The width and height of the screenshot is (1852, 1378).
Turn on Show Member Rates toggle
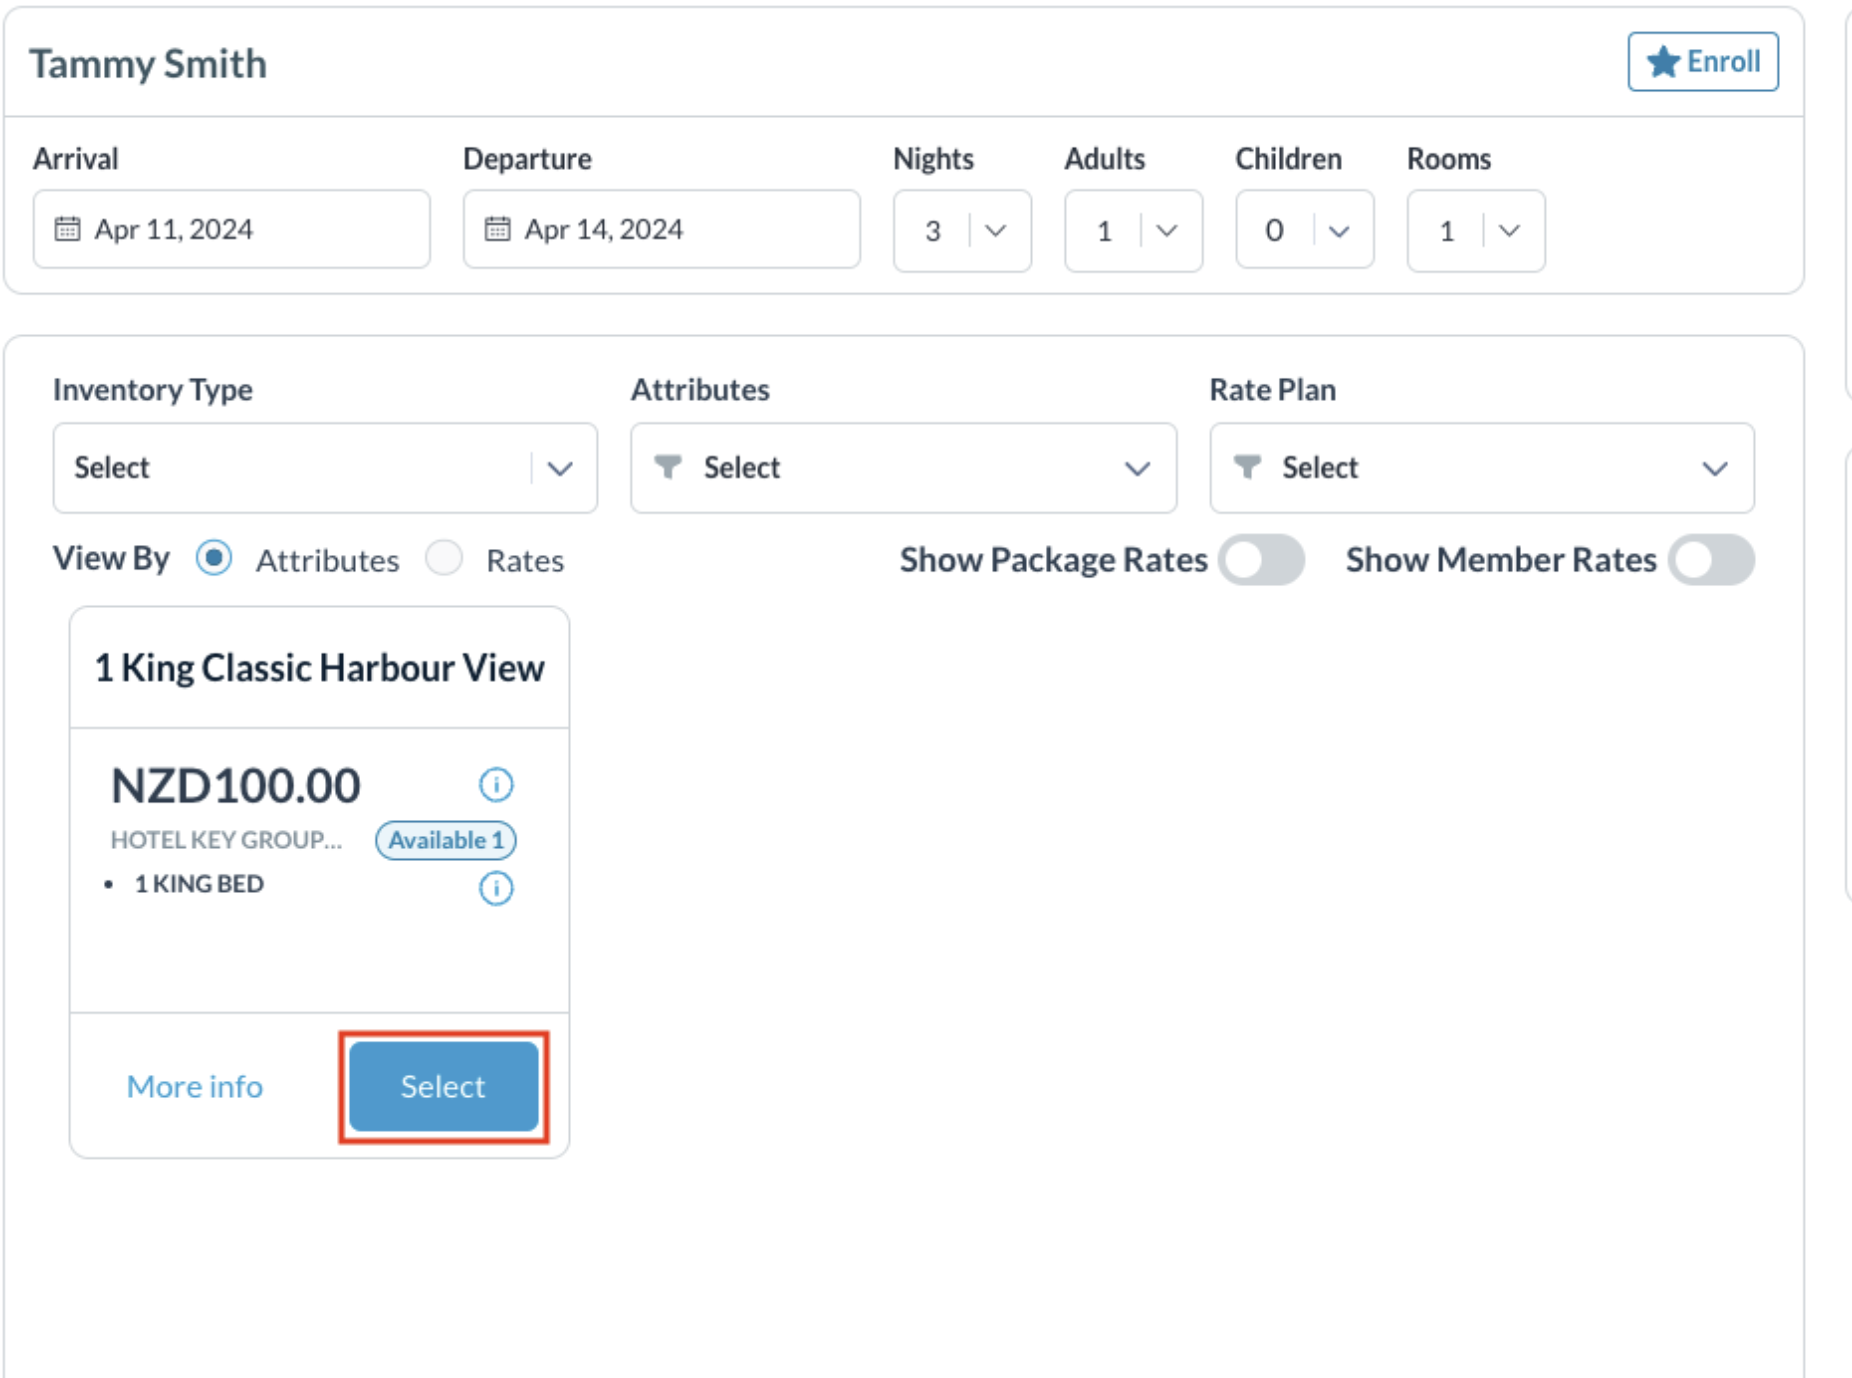(x=1711, y=560)
